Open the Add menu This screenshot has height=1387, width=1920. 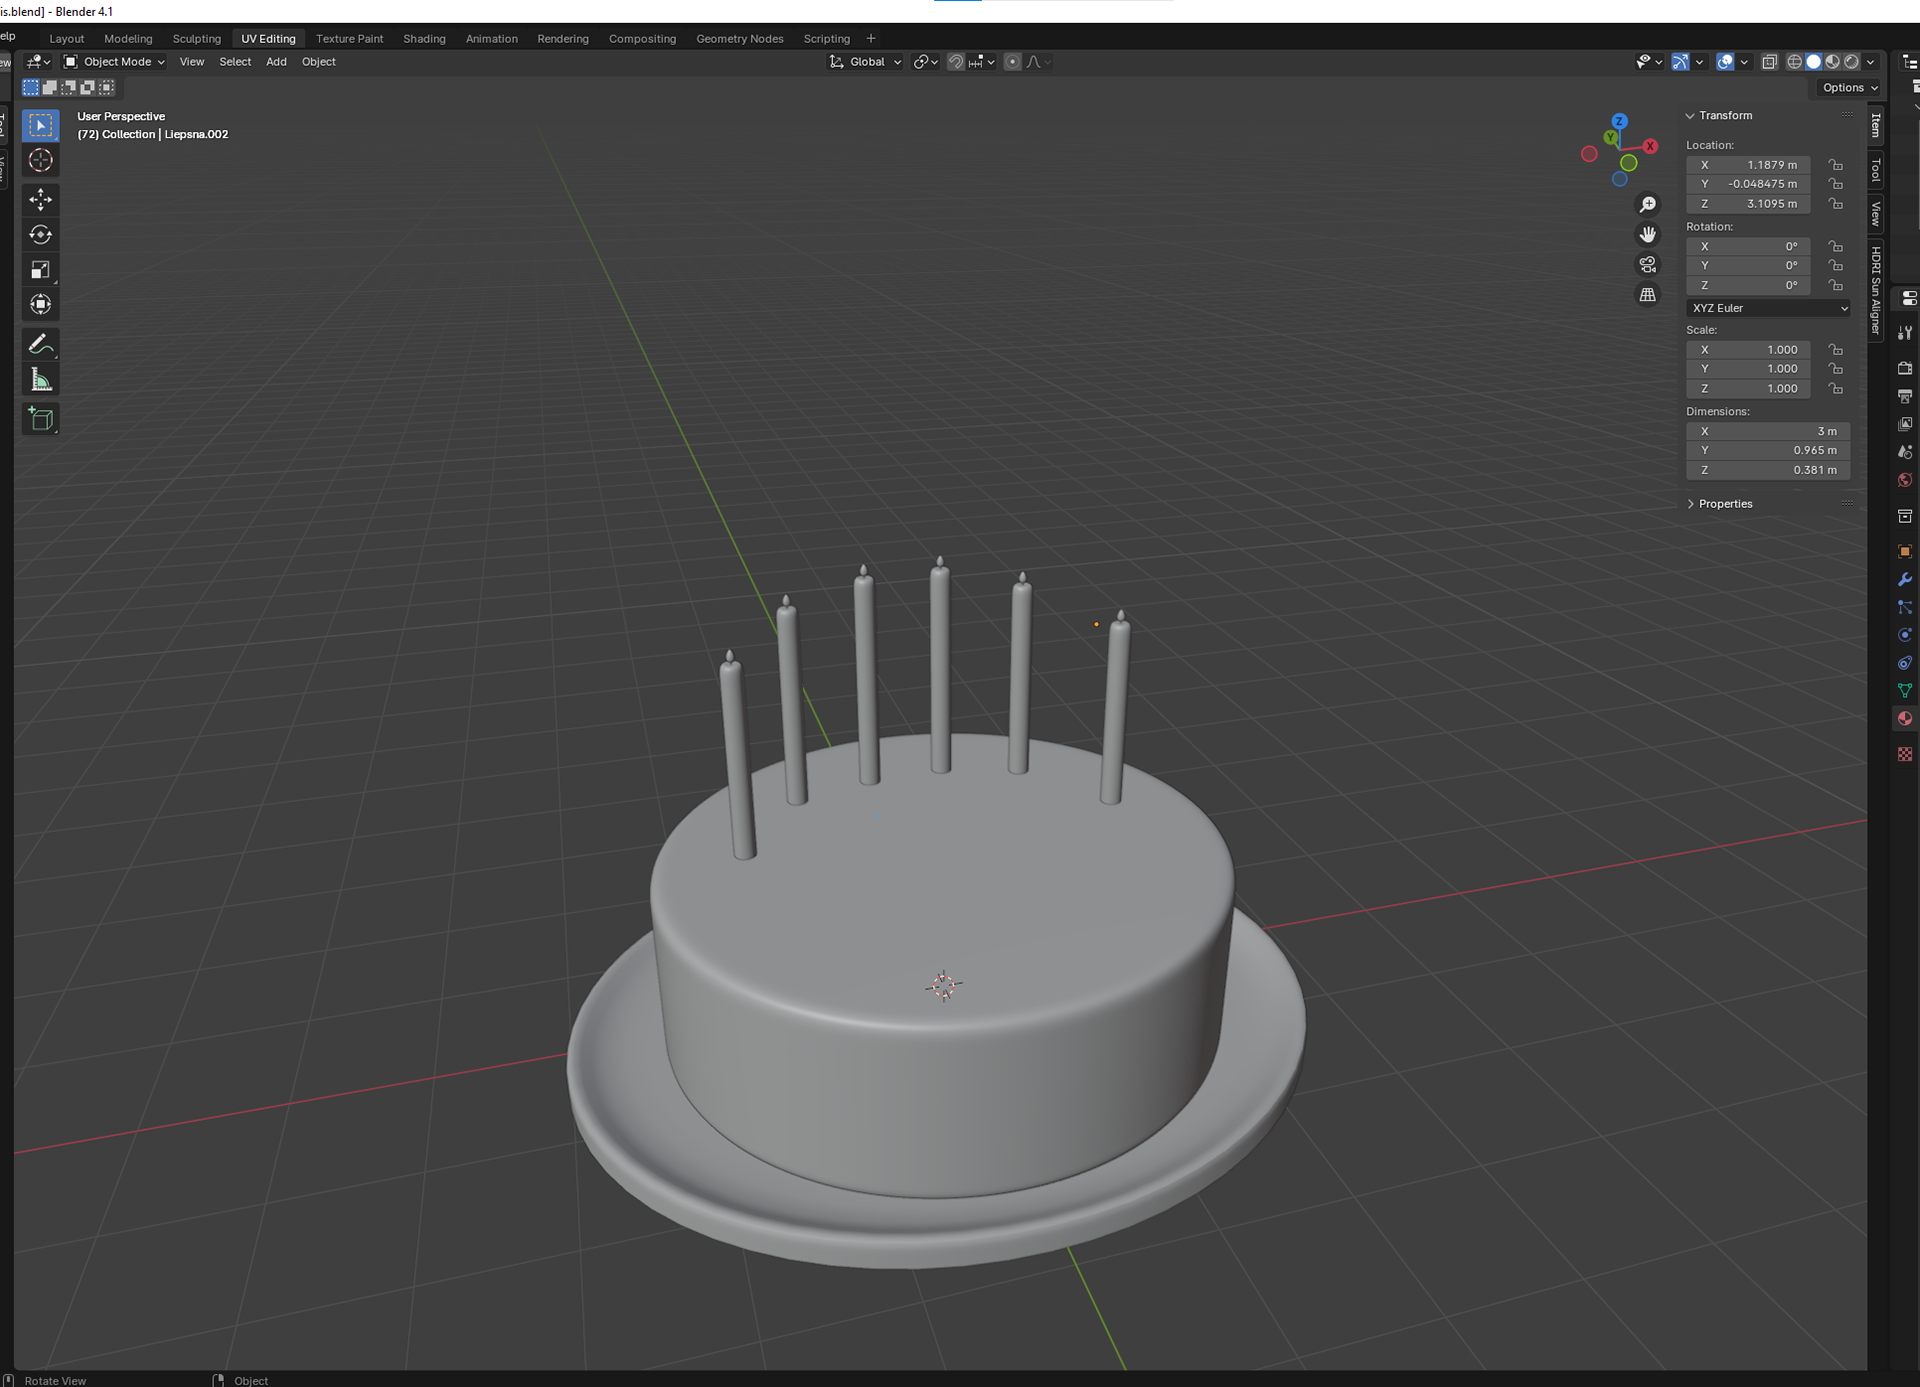coord(276,62)
